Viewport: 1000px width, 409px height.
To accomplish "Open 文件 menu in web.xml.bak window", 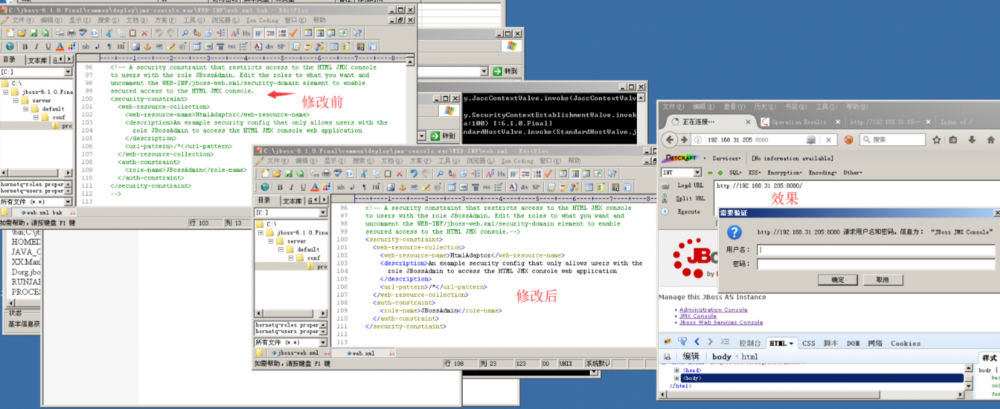I will tap(22, 20).
